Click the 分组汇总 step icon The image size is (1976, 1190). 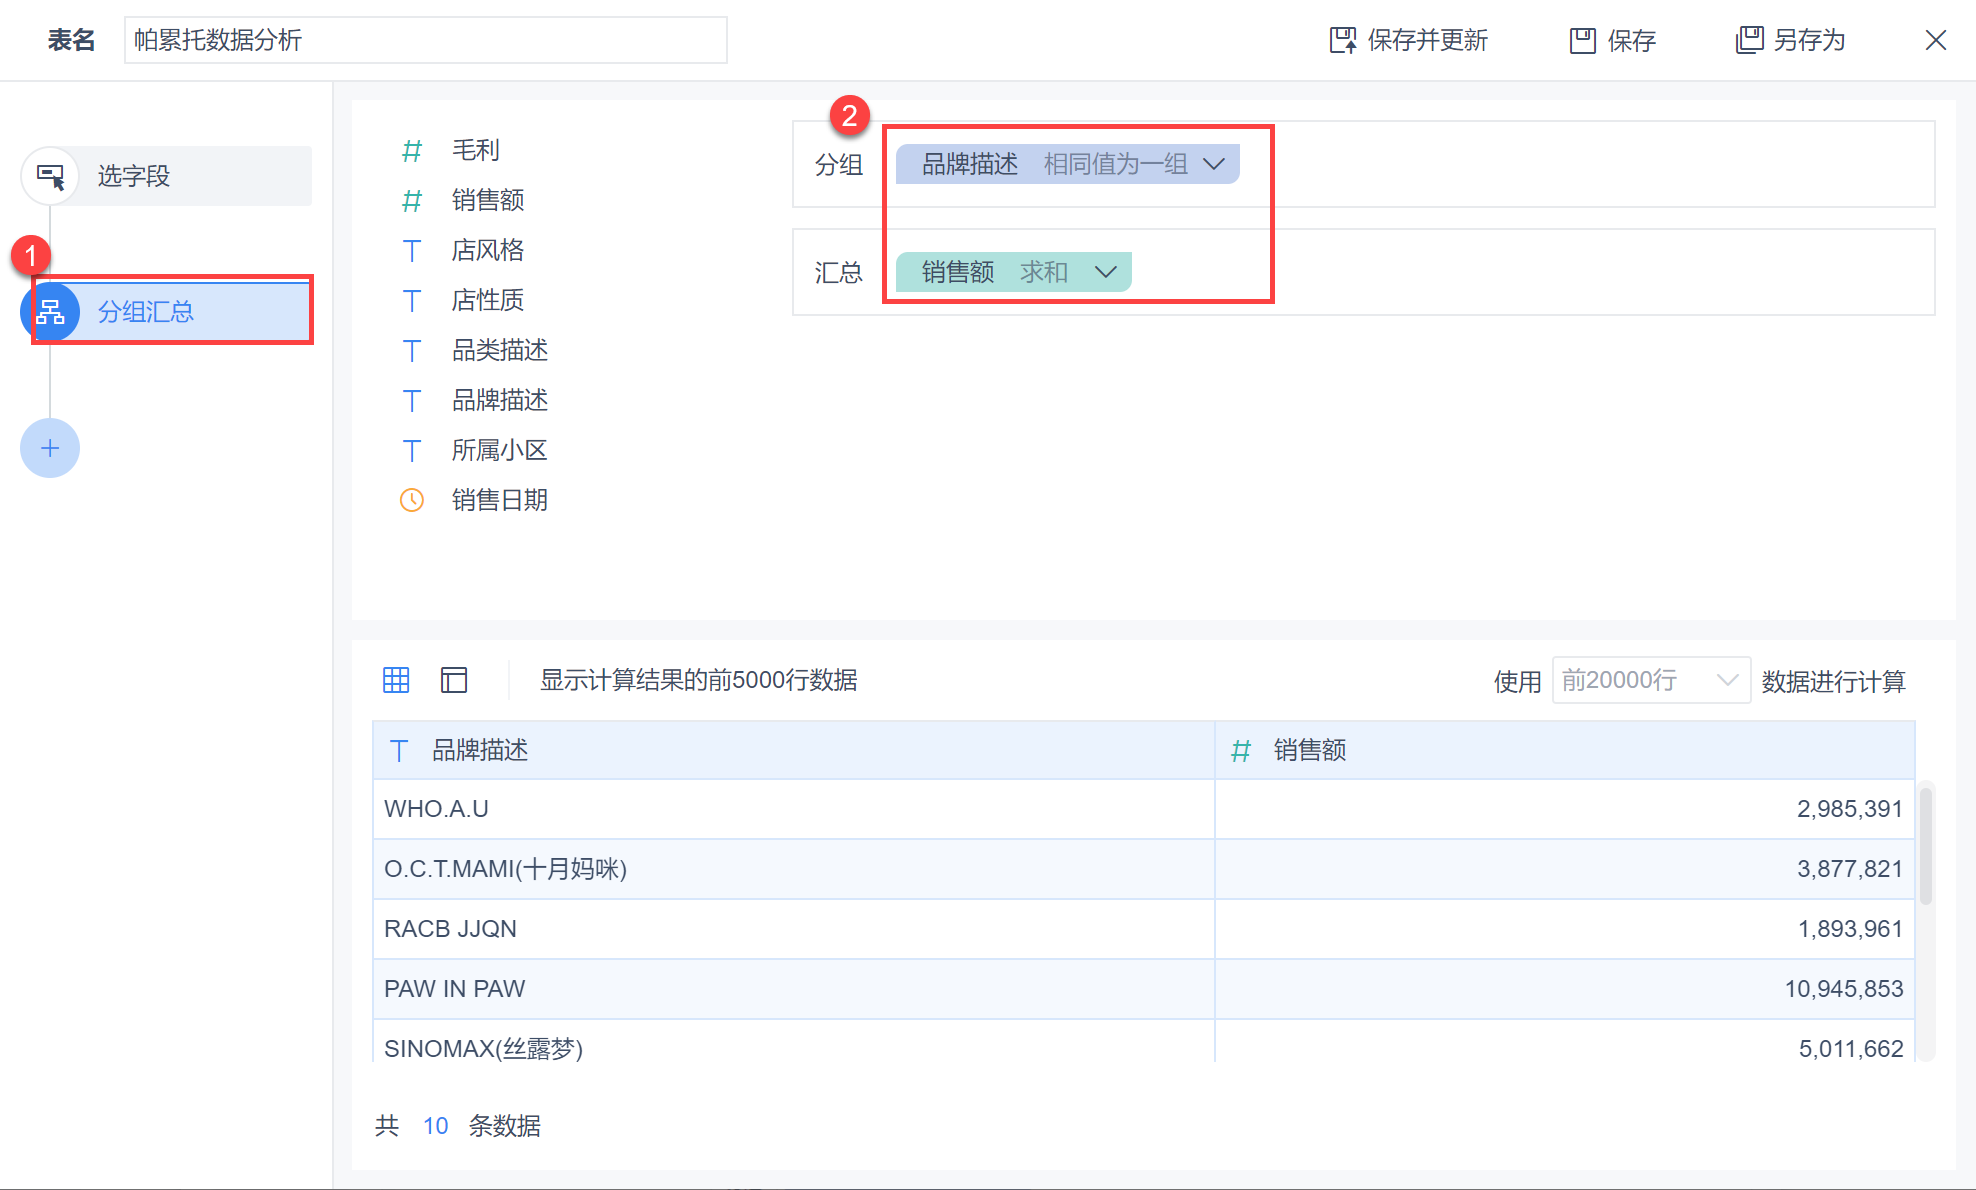(50, 312)
